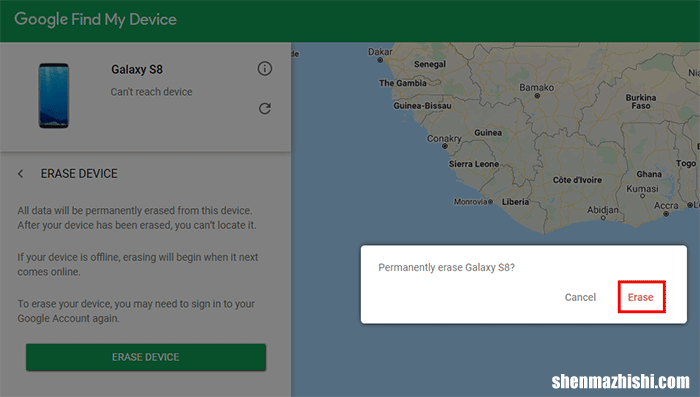The height and width of the screenshot is (397, 700).
Task: Click the Togo map label
Action: coord(686,163)
